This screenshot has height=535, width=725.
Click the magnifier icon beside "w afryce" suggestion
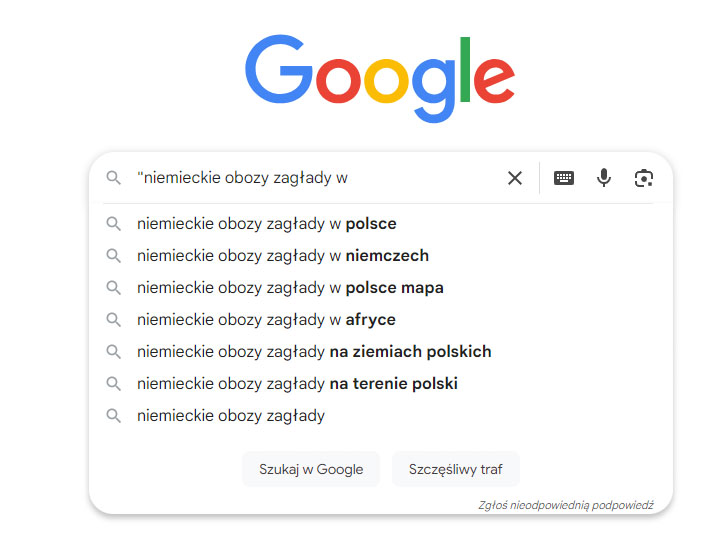coord(114,319)
